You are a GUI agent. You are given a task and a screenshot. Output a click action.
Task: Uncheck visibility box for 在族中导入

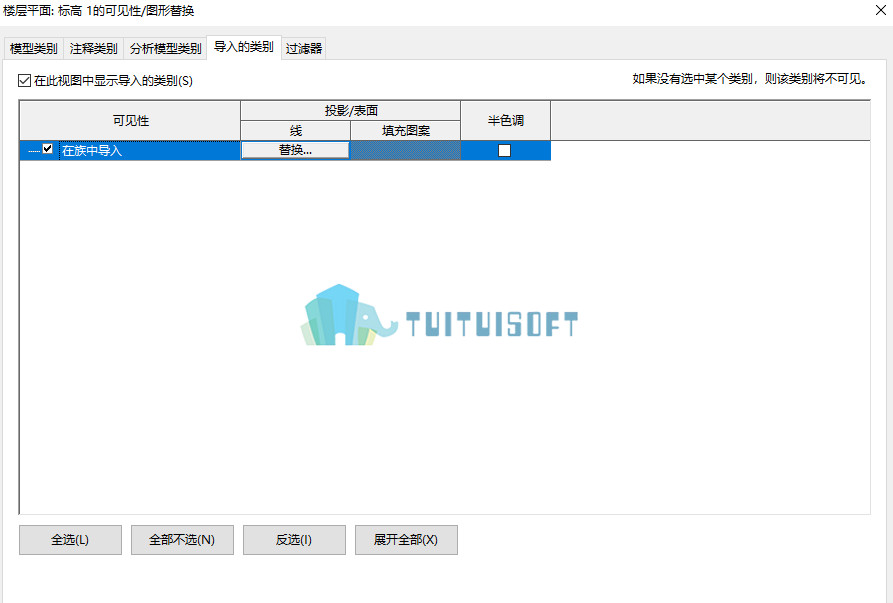tap(48, 149)
